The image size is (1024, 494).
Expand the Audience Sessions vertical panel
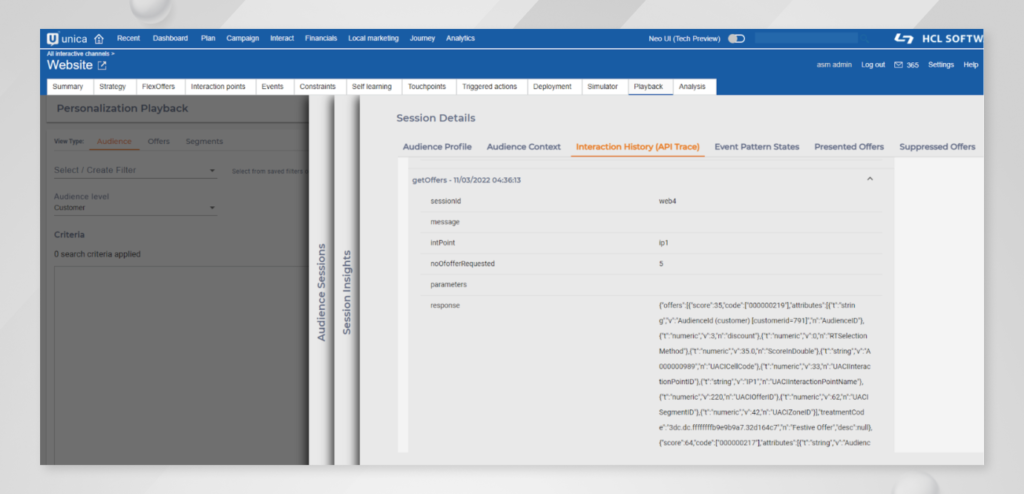pos(321,290)
